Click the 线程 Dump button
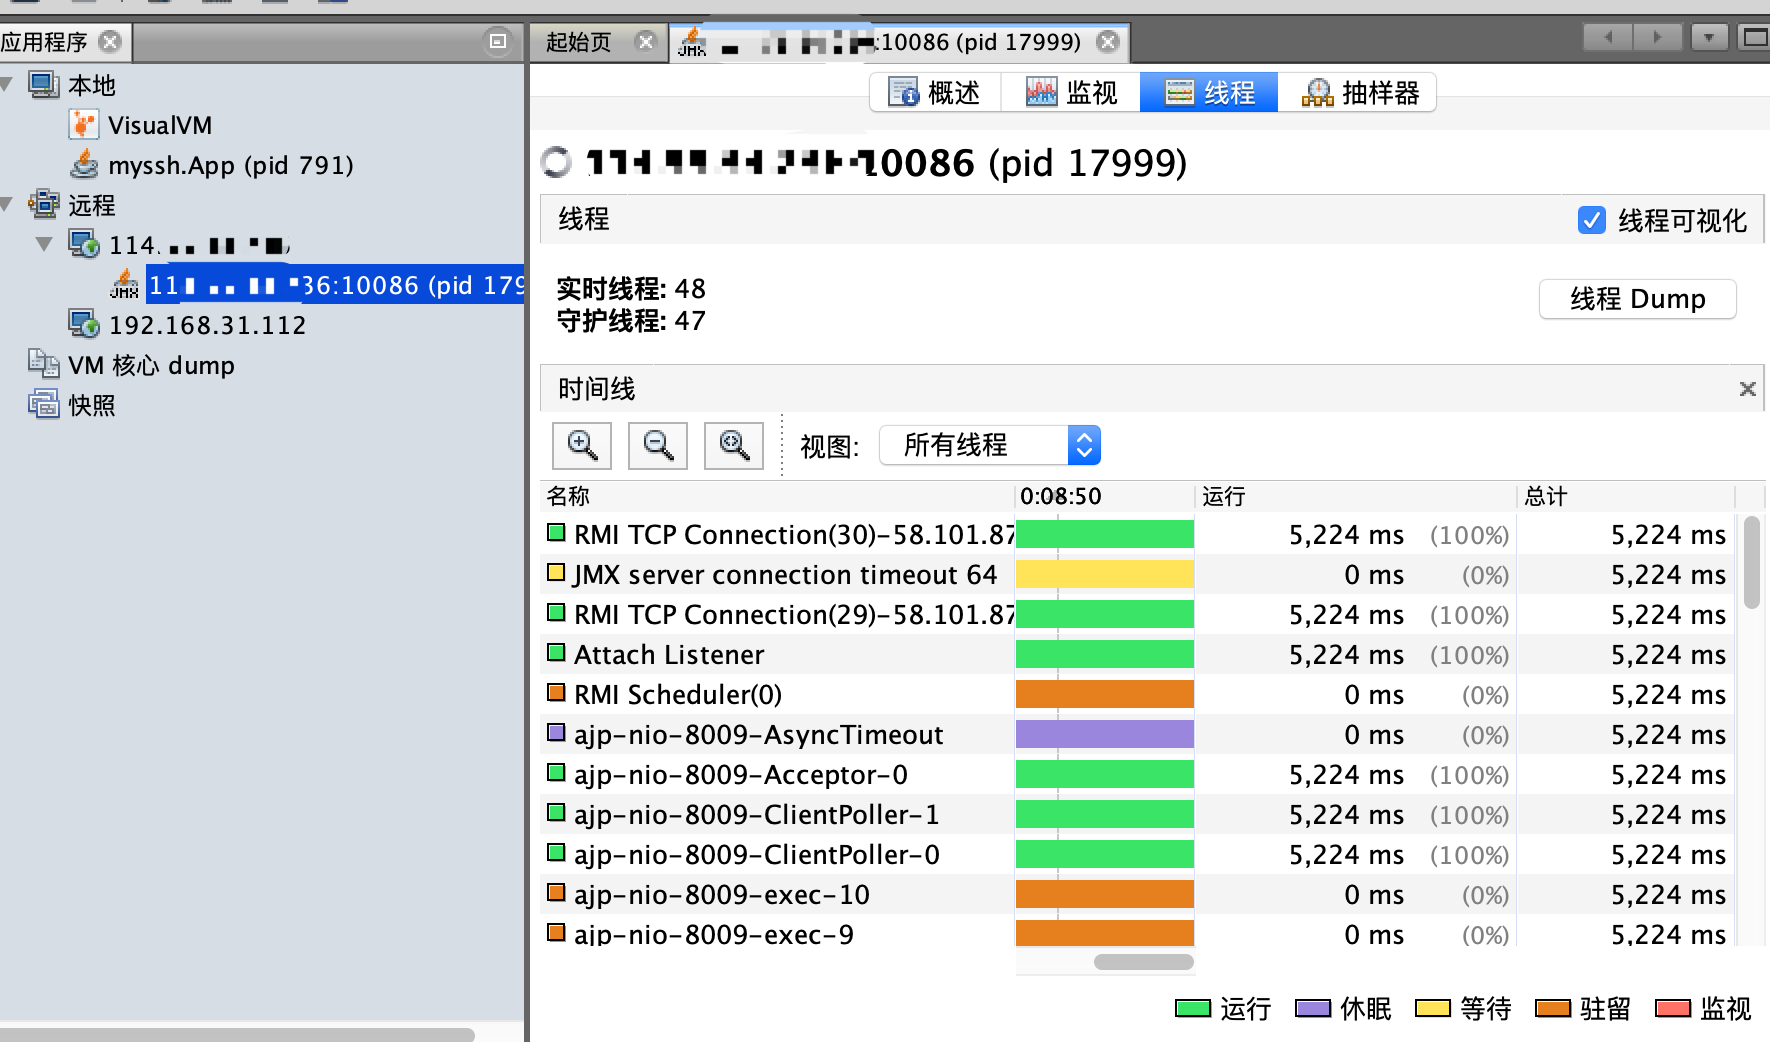This screenshot has width=1770, height=1042. click(x=1637, y=299)
